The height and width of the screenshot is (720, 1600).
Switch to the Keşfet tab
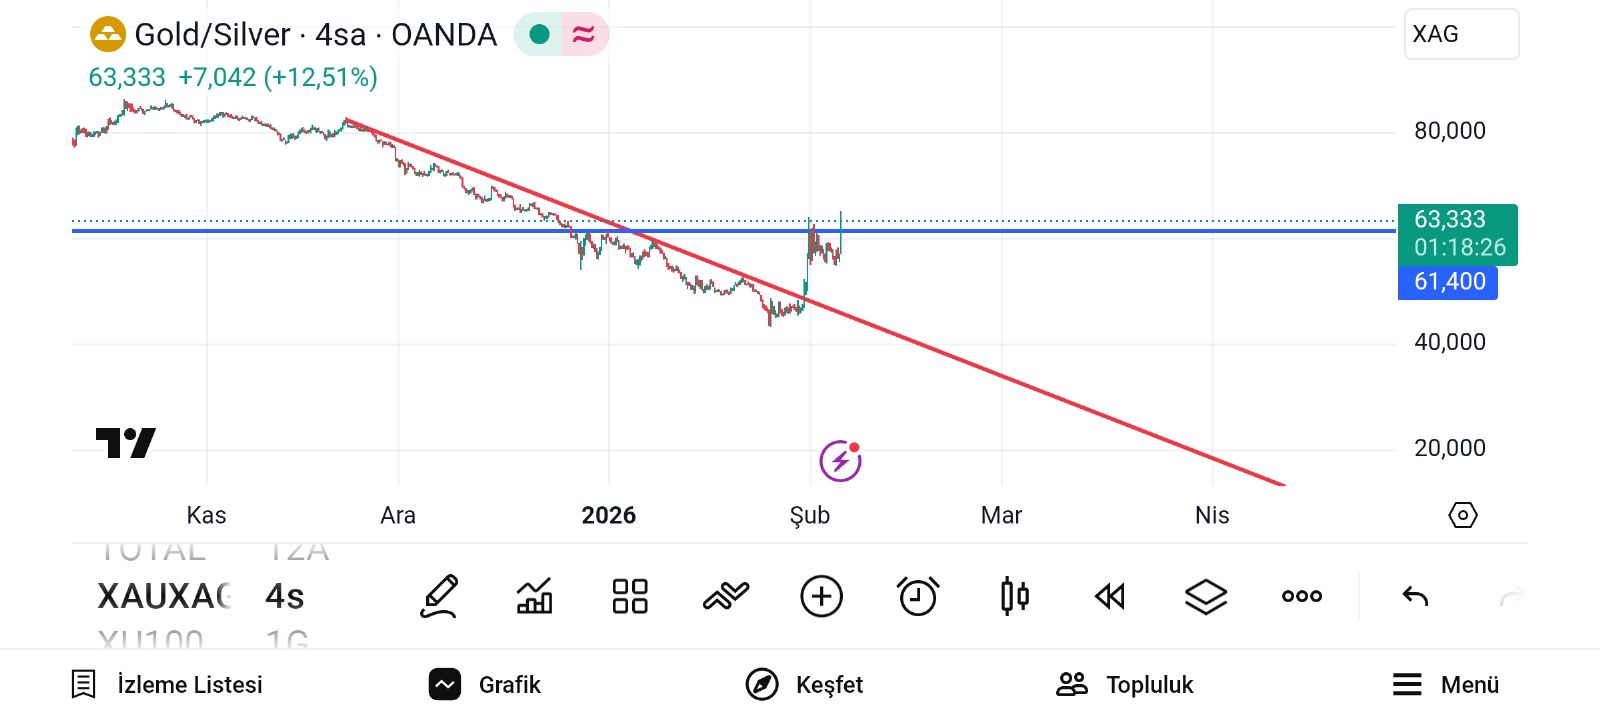805,685
